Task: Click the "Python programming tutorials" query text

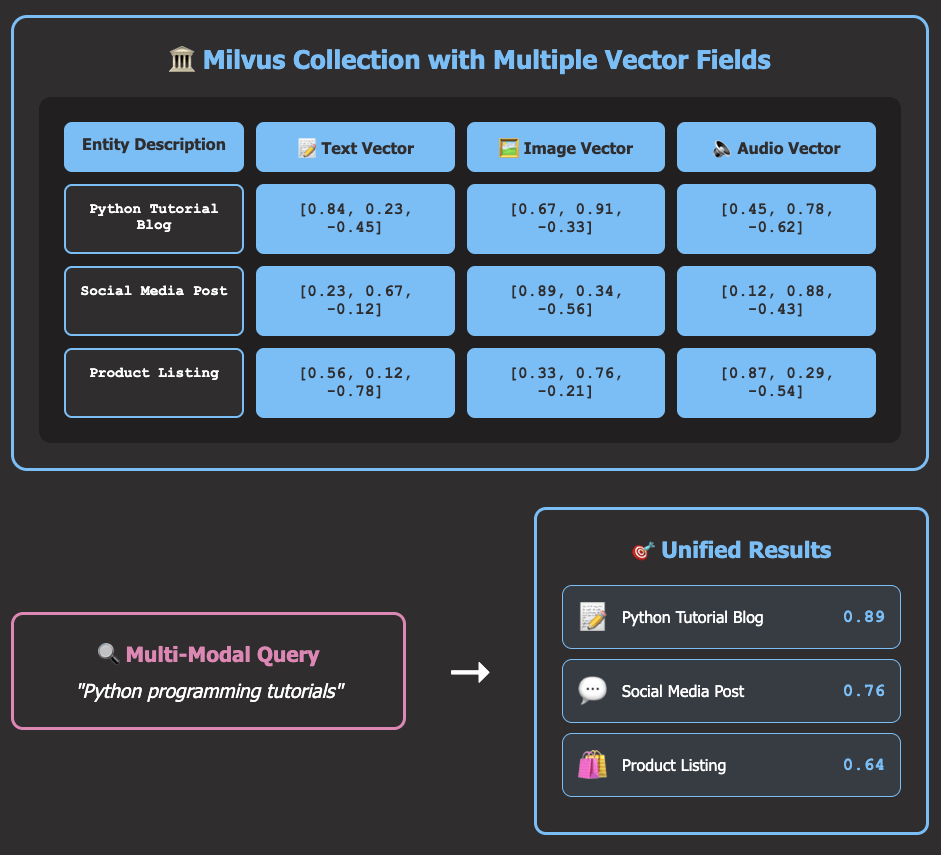Action: click(x=210, y=691)
